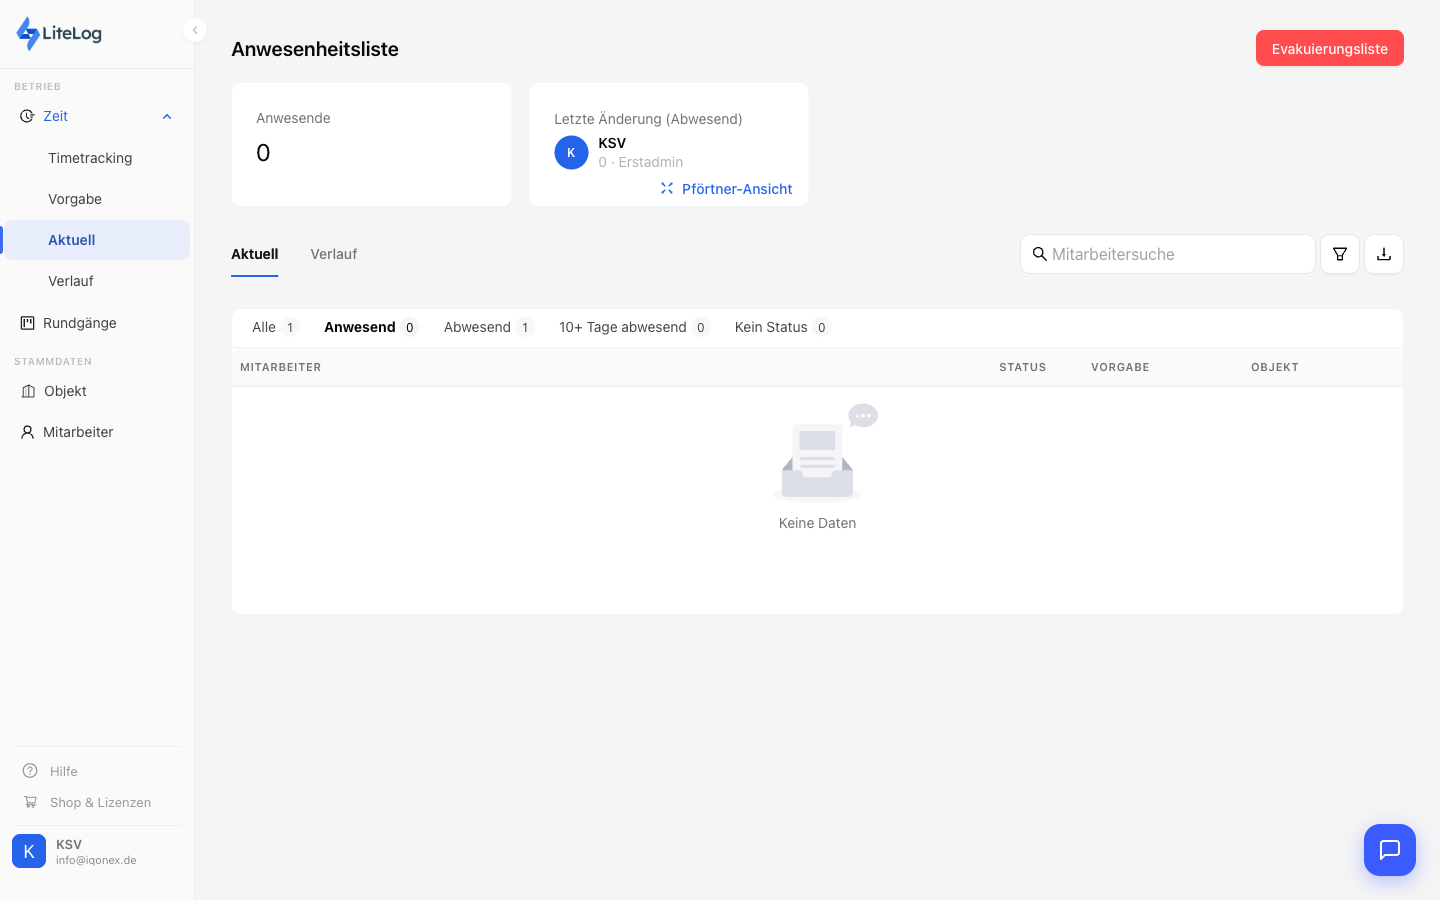Click the filter funnel icon
This screenshot has height=900, width=1440.
coord(1339,254)
